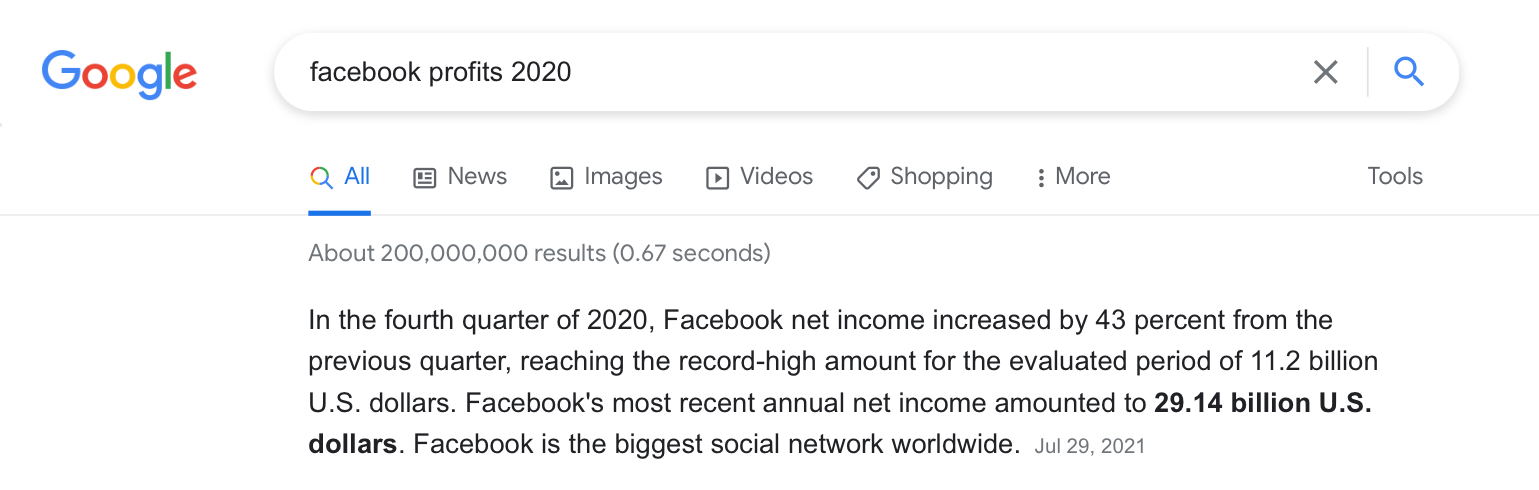Screen dimensions: 1539x490
Task: Switch to the Shopping tab label
Action: point(941,177)
